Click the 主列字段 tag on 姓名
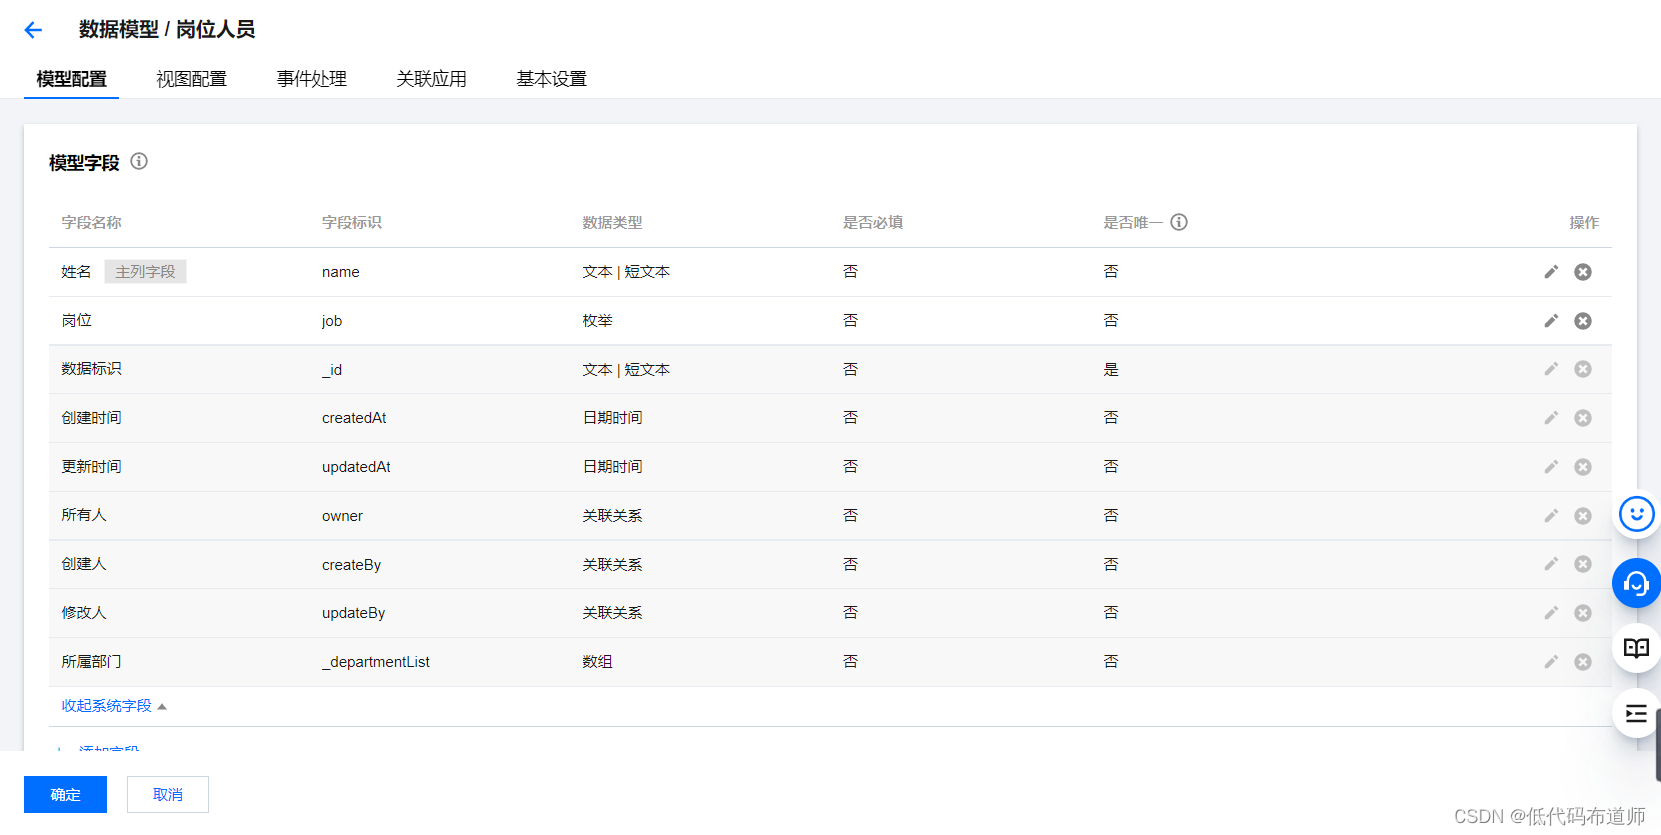 coord(145,272)
